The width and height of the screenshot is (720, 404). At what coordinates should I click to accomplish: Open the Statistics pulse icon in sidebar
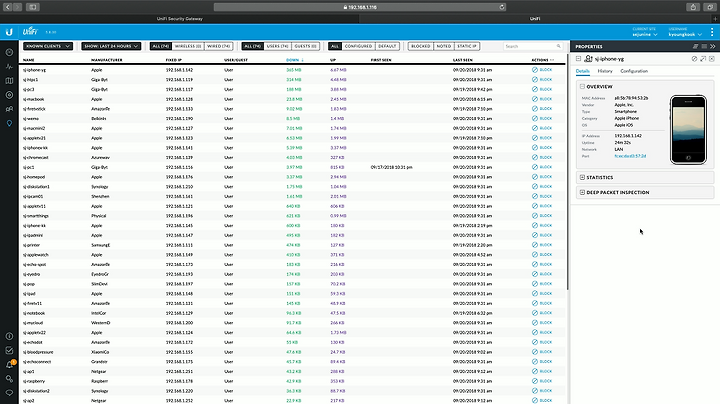coord(9,67)
